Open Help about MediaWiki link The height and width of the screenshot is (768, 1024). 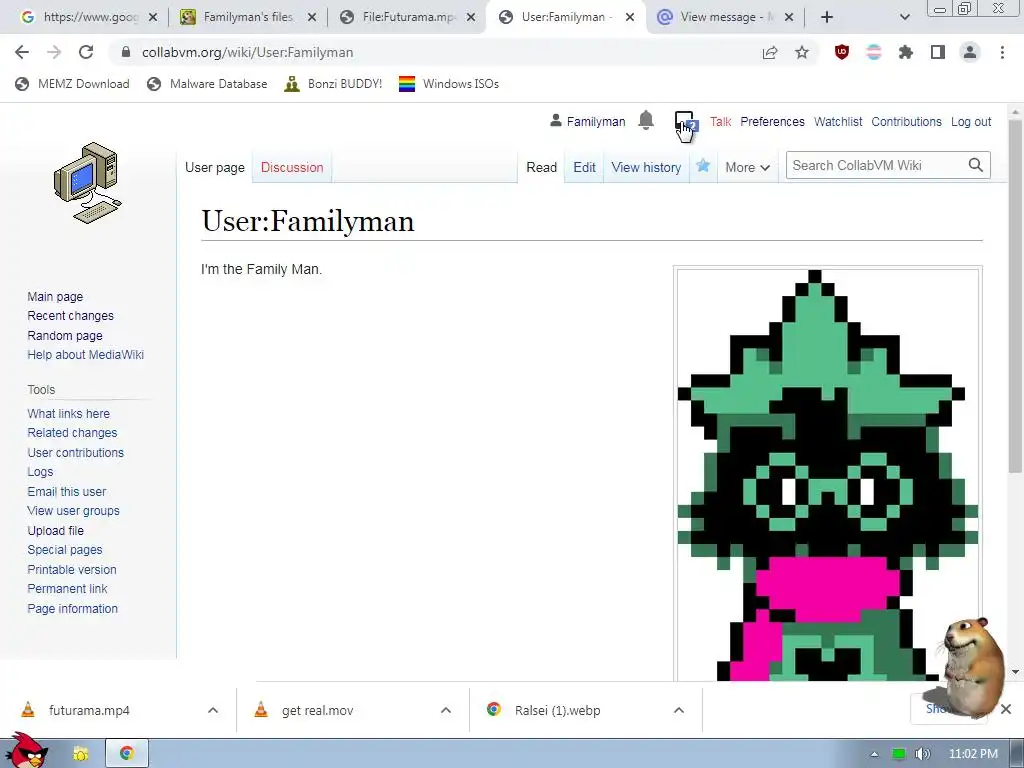pos(86,355)
